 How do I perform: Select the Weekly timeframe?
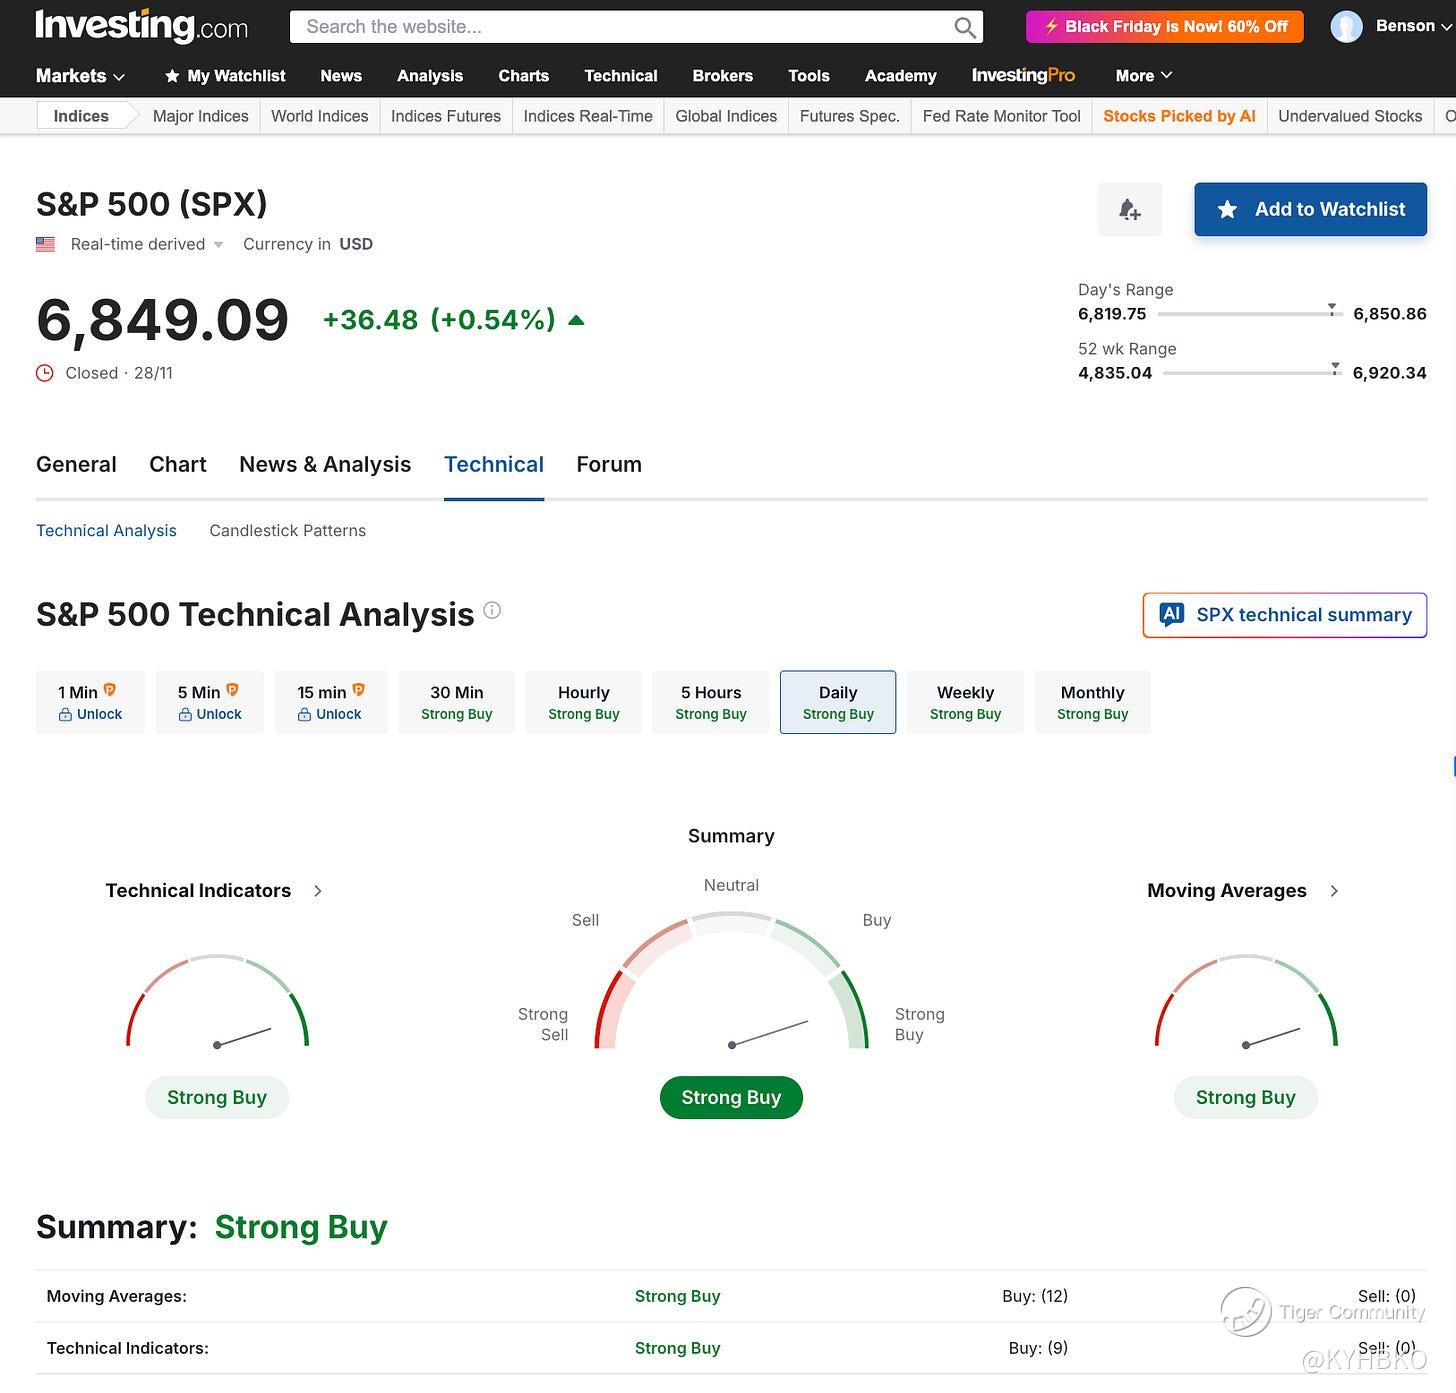[965, 702]
